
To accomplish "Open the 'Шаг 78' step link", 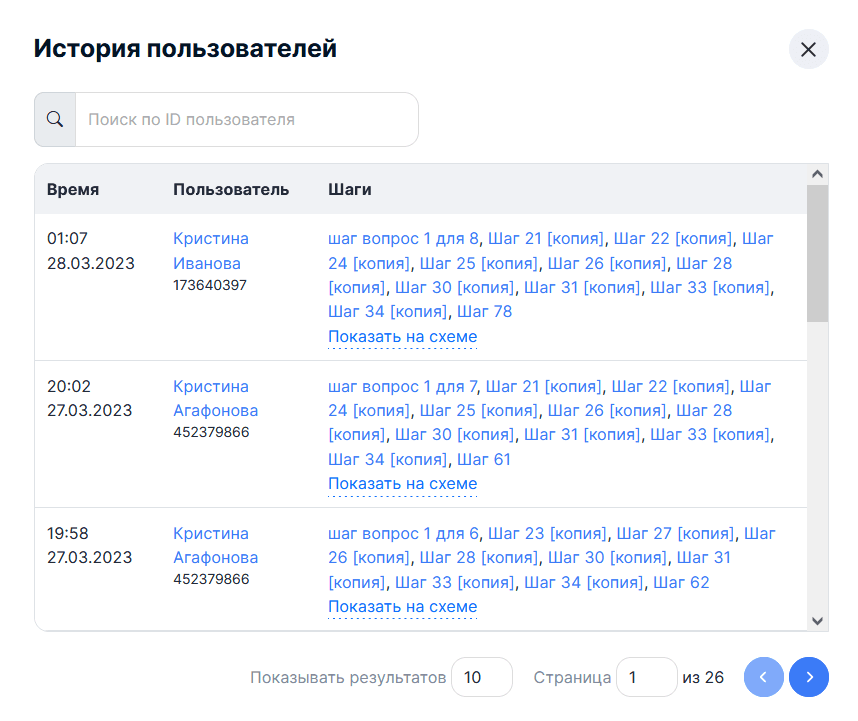I will point(485,312).
